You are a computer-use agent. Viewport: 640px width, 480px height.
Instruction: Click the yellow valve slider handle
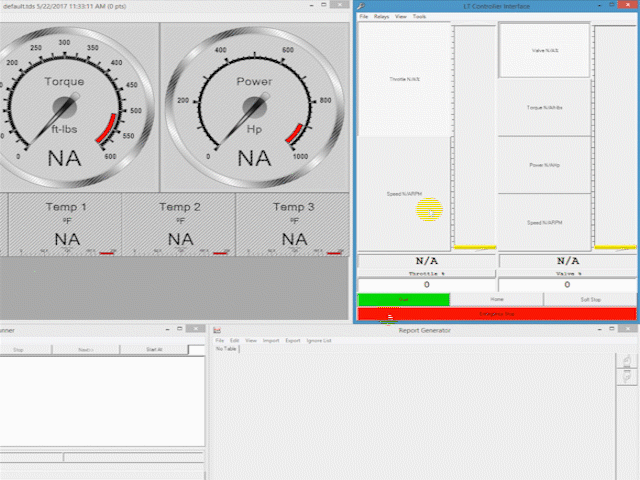point(615,247)
